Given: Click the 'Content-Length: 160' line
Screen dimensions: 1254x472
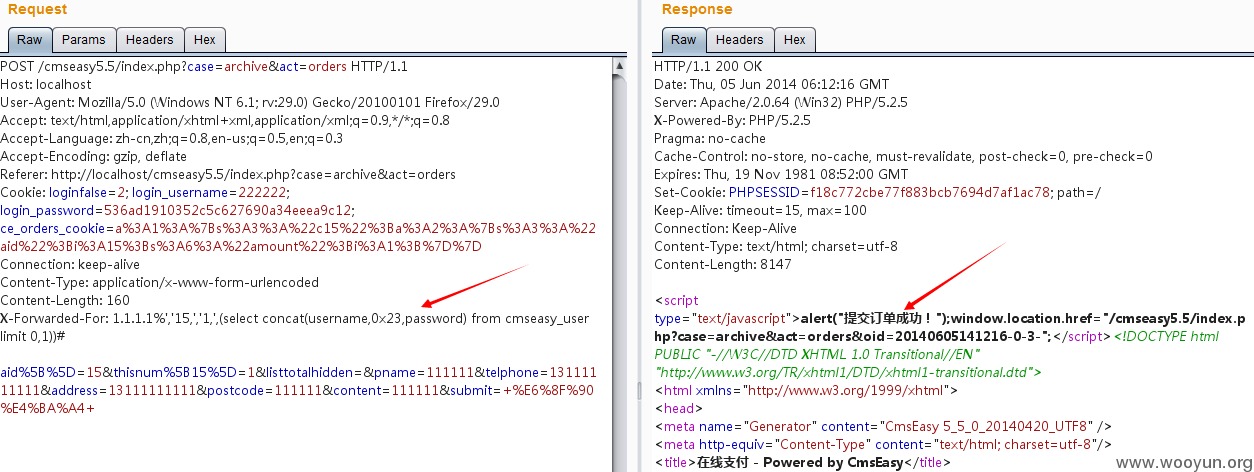Looking at the screenshot, I should tap(65, 301).
